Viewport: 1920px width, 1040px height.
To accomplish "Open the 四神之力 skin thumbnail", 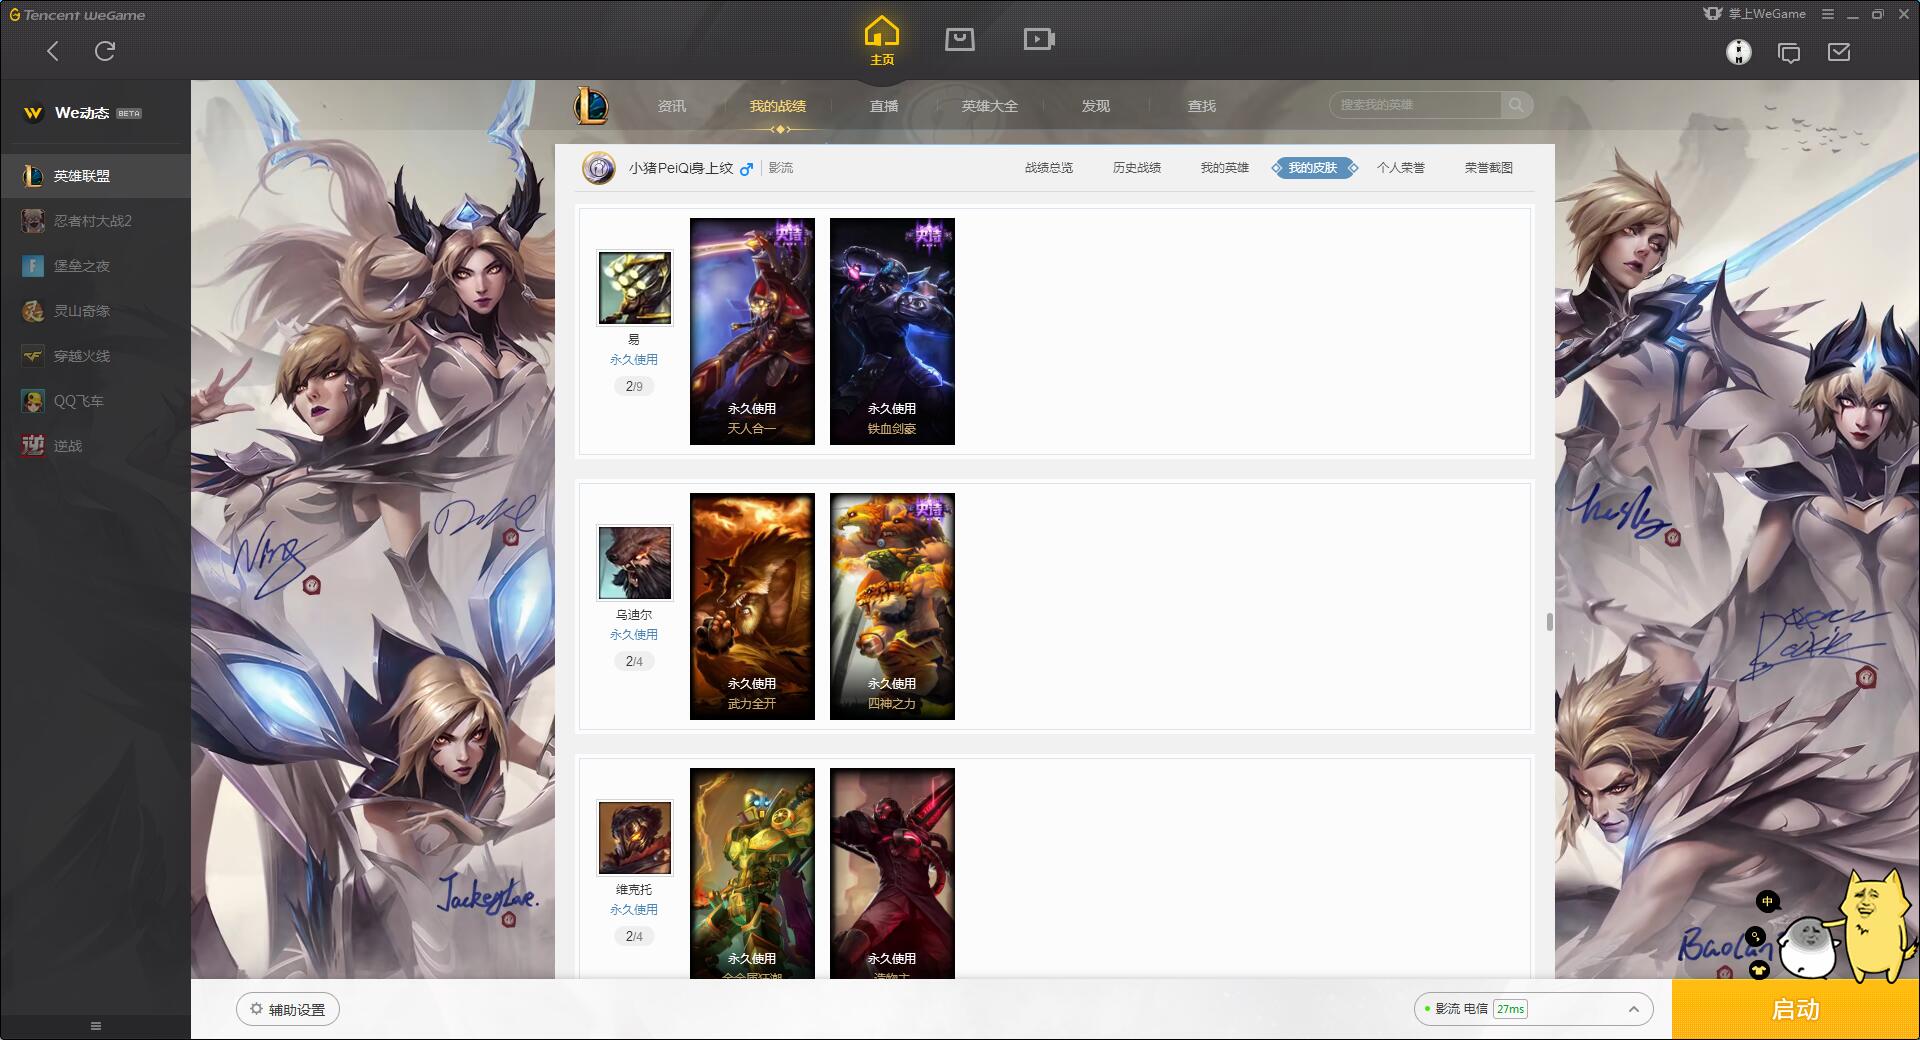I will (892, 606).
